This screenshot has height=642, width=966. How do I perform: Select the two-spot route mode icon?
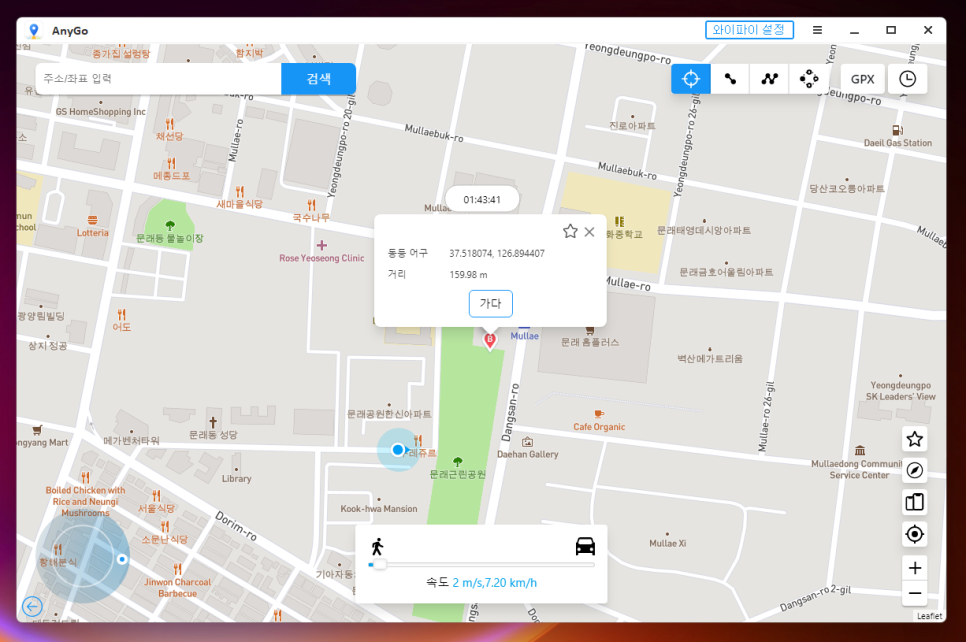pyautogui.click(x=730, y=79)
